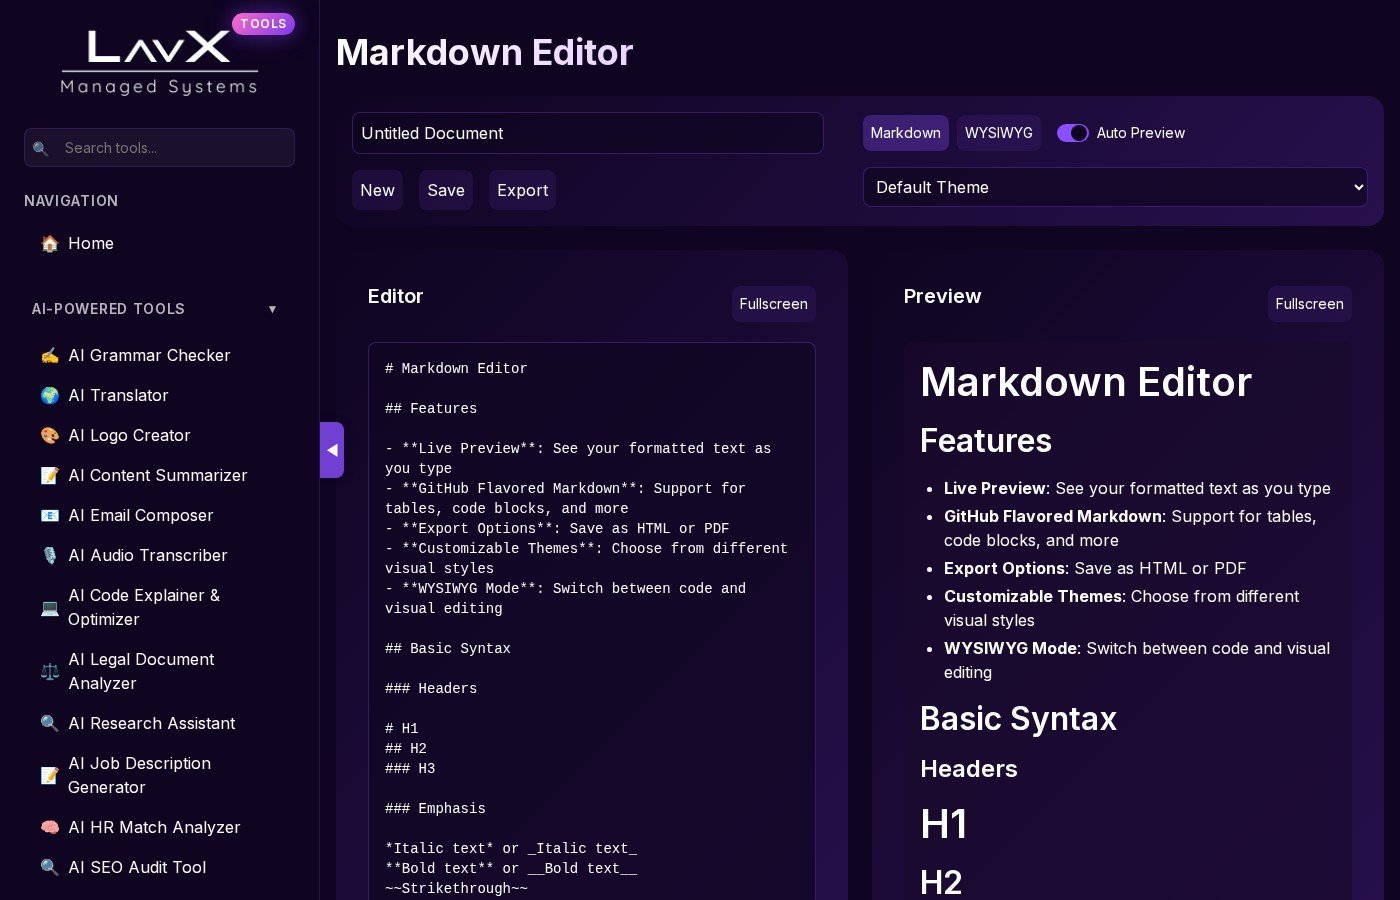Click the Export button
This screenshot has width=1400, height=900.
[x=522, y=190]
